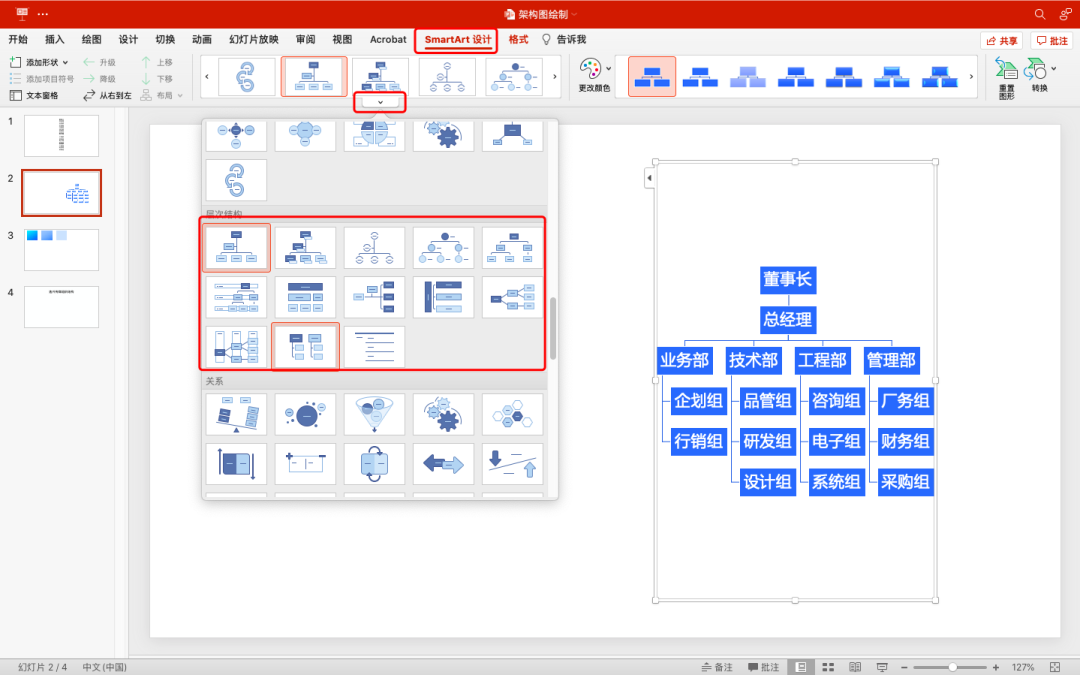Zoom in with the plus button
Screen dimensions: 1080x675
pos(995,667)
